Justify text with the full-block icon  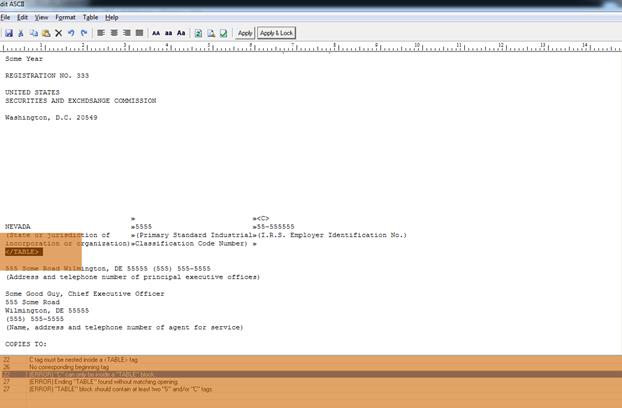[x=139, y=33]
